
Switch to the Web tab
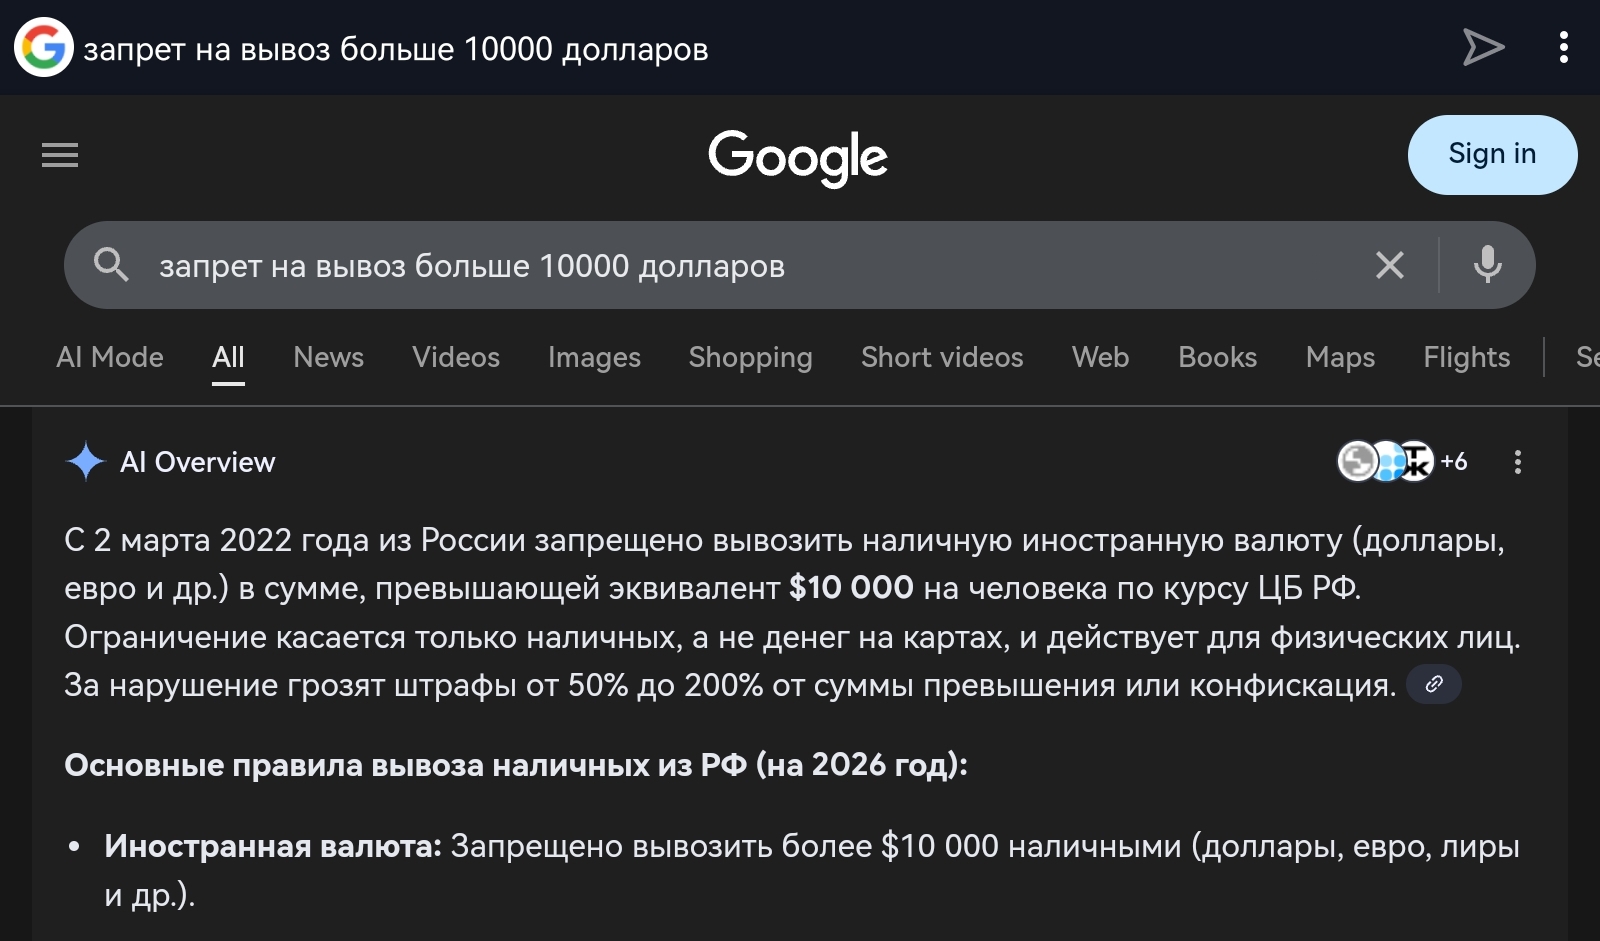[x=1101, y=357]
